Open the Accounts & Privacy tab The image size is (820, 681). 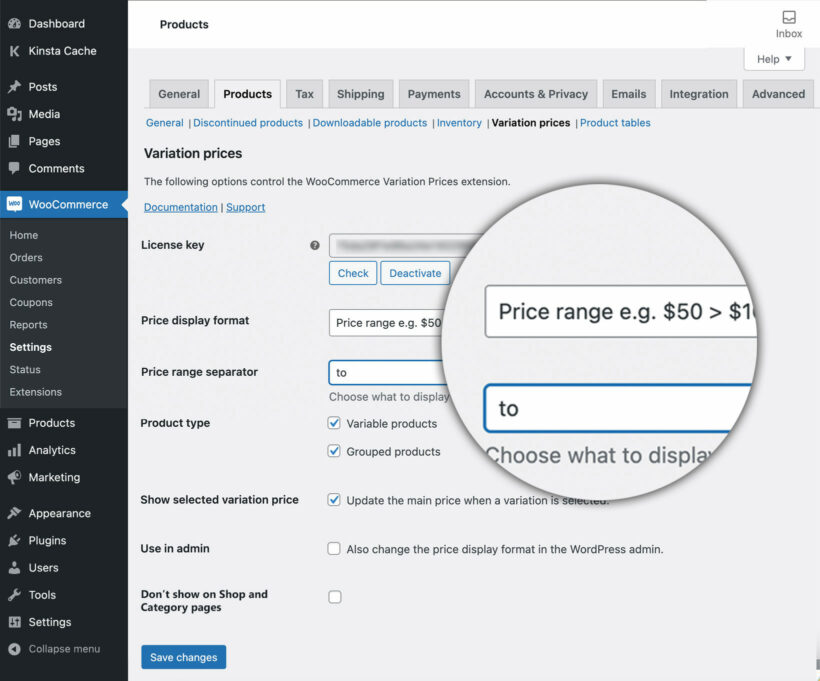[536, 94]
